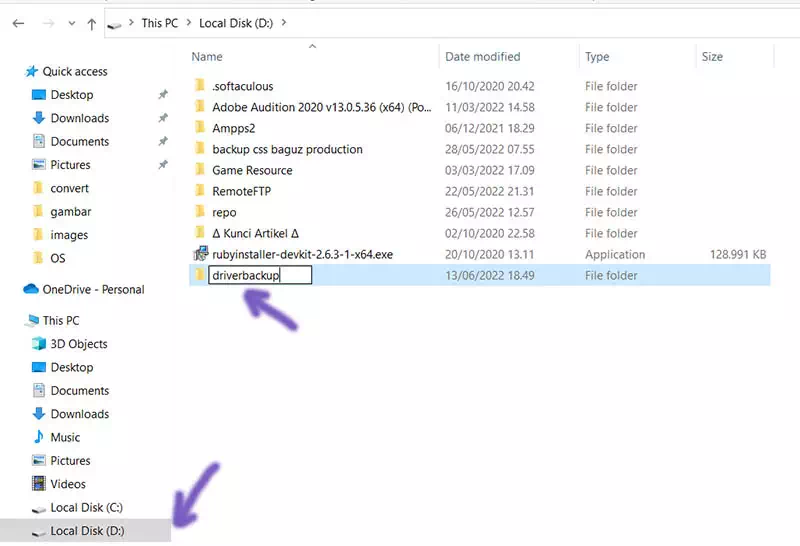Click the rubyinstaller application icon

pos(201,254)
